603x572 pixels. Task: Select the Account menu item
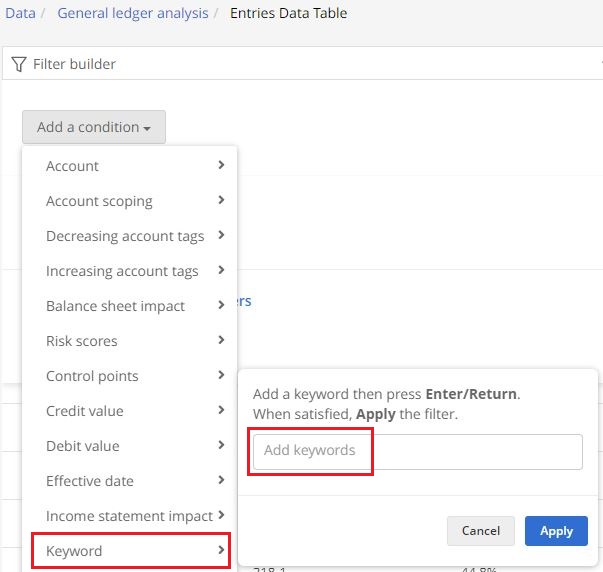tap(130, 166)
